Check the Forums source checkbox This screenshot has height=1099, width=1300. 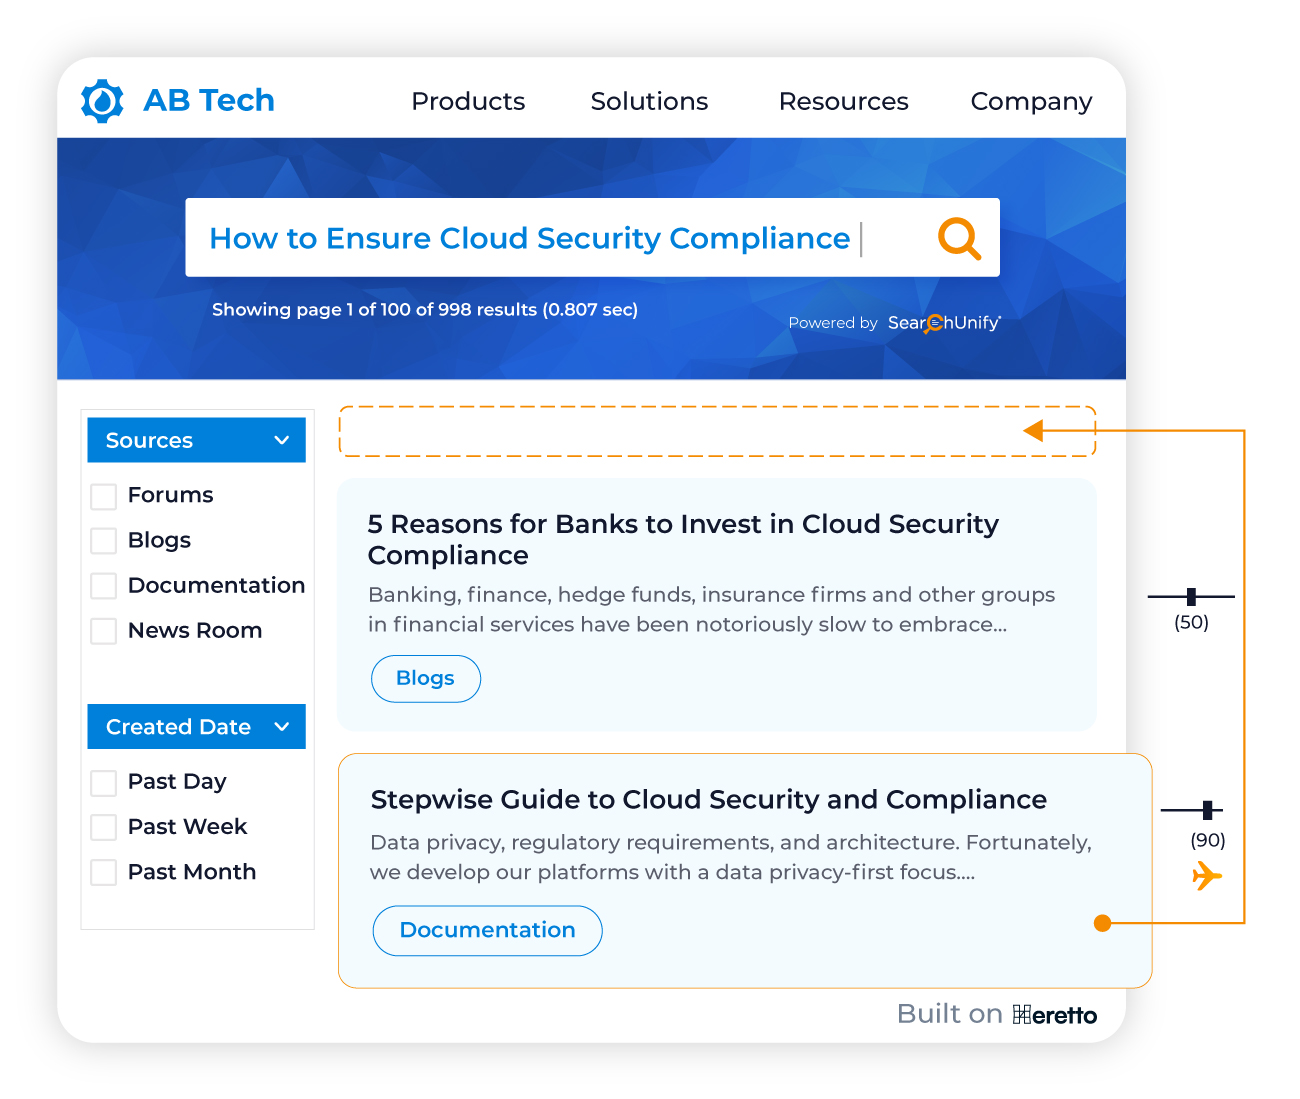point(104,496)
